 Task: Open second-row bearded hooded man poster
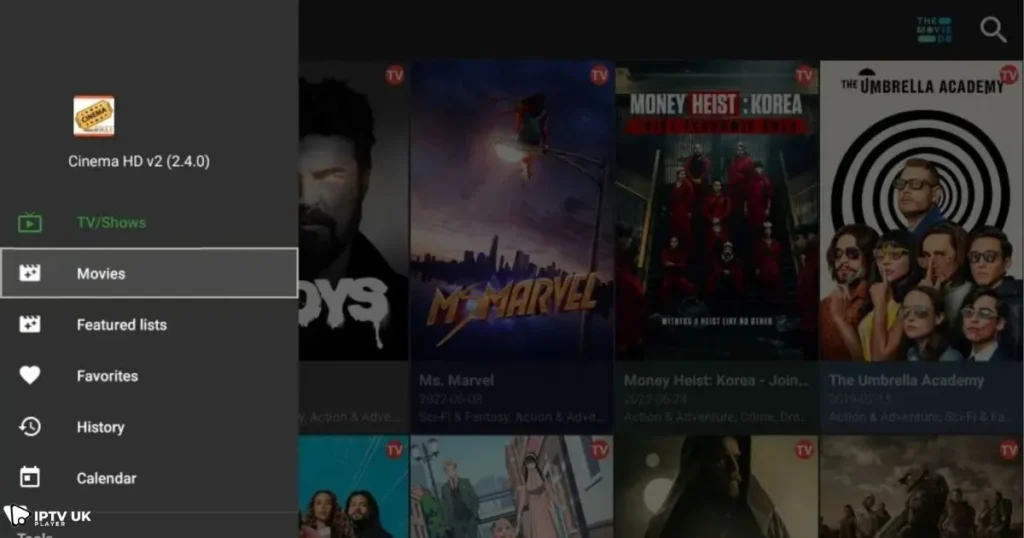pyautogui.click(x=716, y=487)
